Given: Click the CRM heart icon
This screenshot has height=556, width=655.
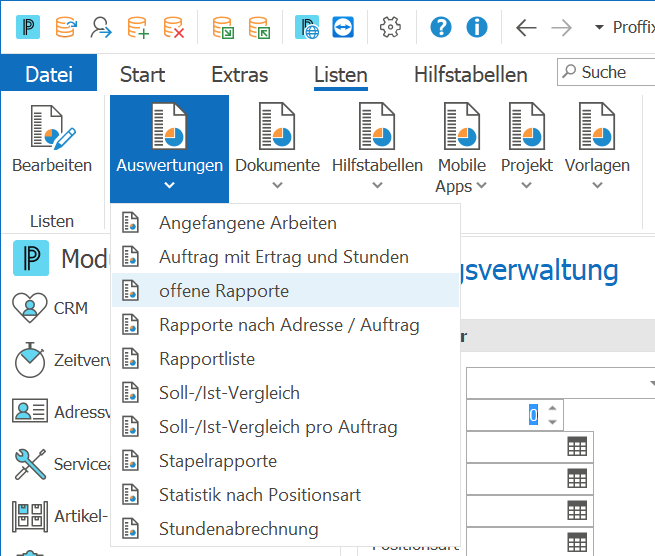Looking at the screenshot, I should pos(30,308).
